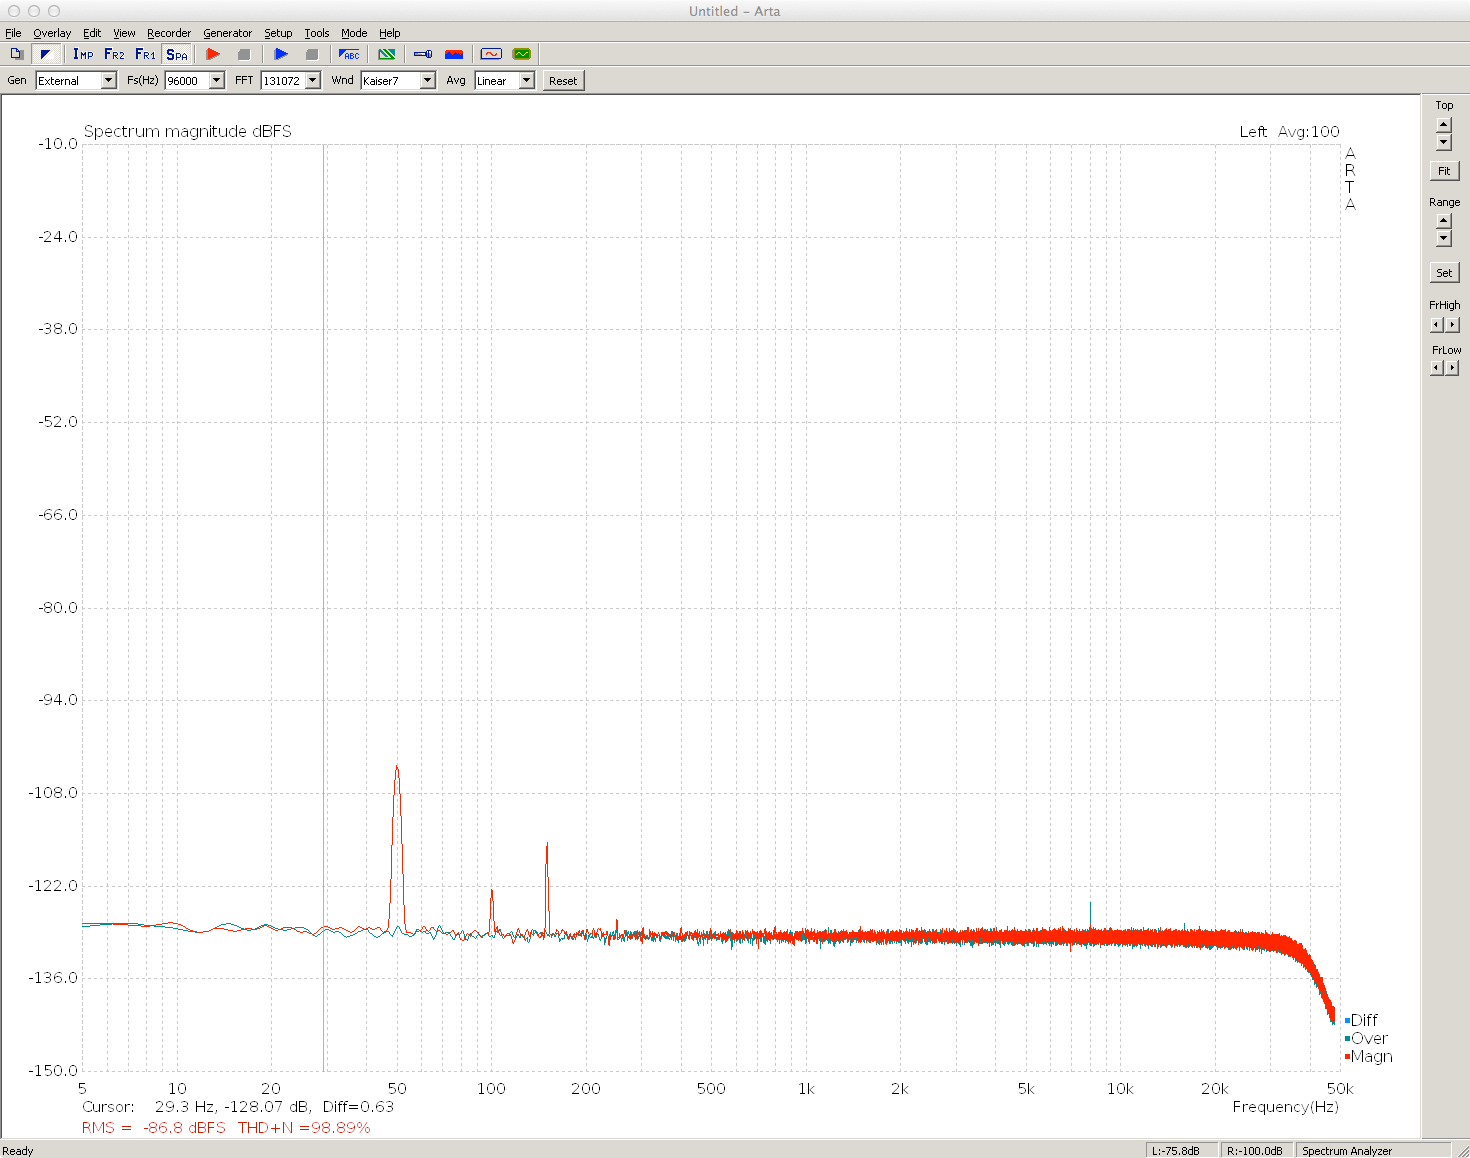The image size is (1470, 1158).
Task: Open the Recorder menu
Action: tap(169, 33)
